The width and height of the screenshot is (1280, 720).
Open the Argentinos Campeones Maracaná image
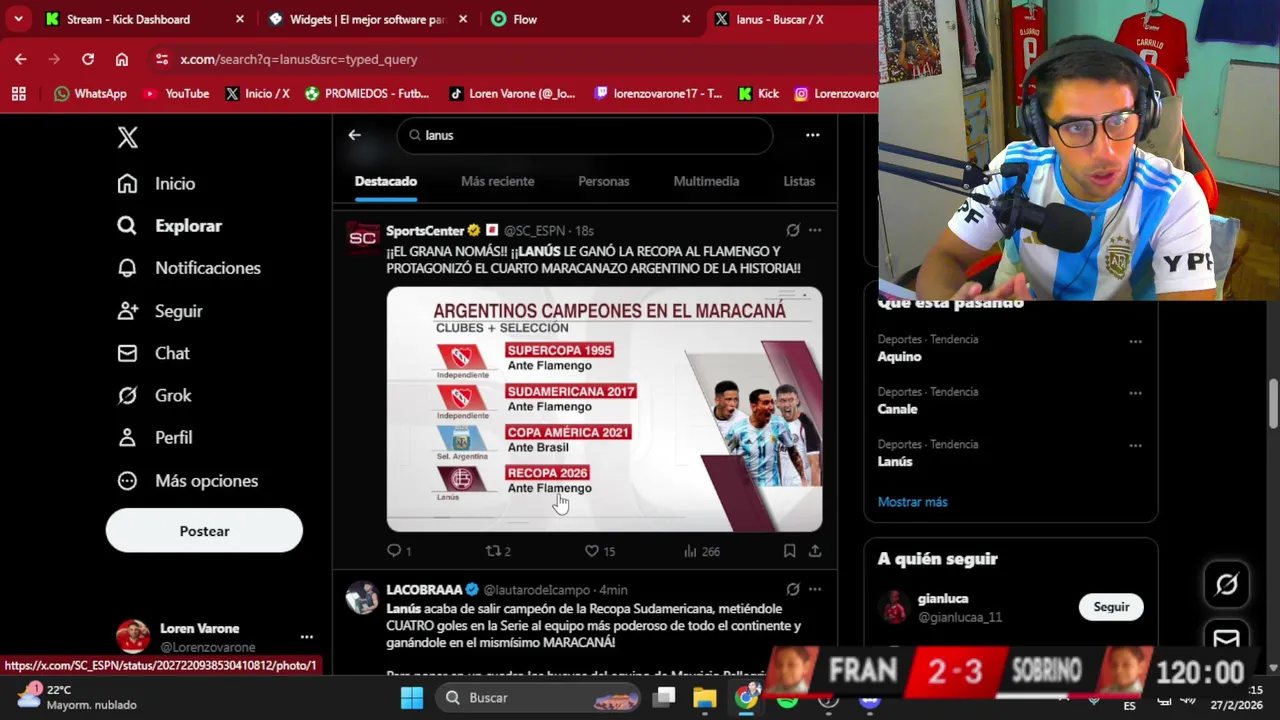click(x=605, y=409)
